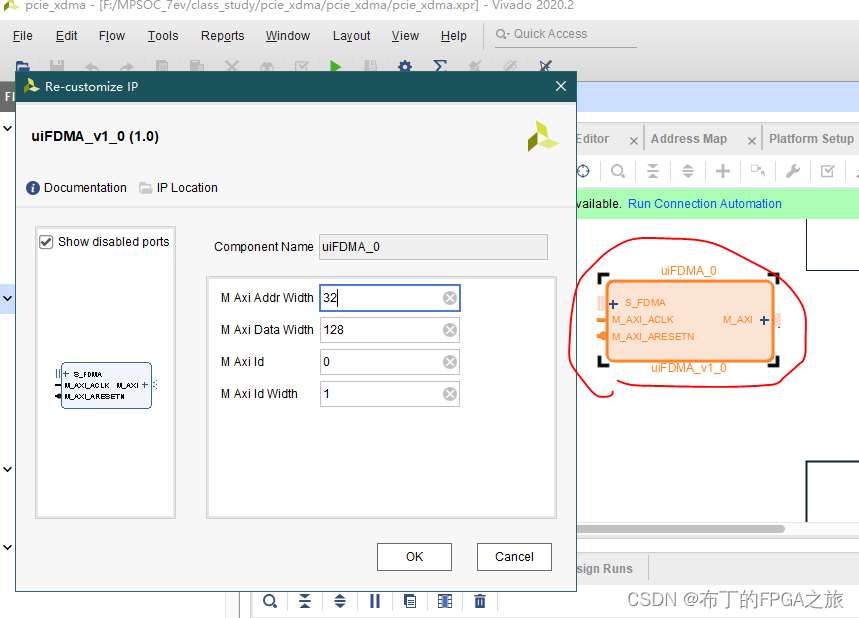Open the Window menu
Screen dimensions: 859x618
[288, 36]
